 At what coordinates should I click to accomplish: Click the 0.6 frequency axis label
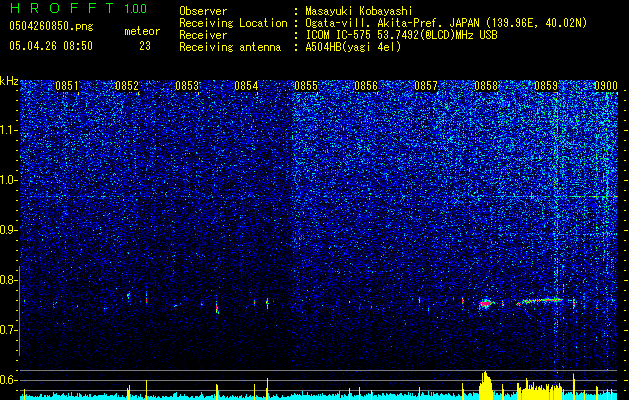pyautogui.click(x=9, y=380)
